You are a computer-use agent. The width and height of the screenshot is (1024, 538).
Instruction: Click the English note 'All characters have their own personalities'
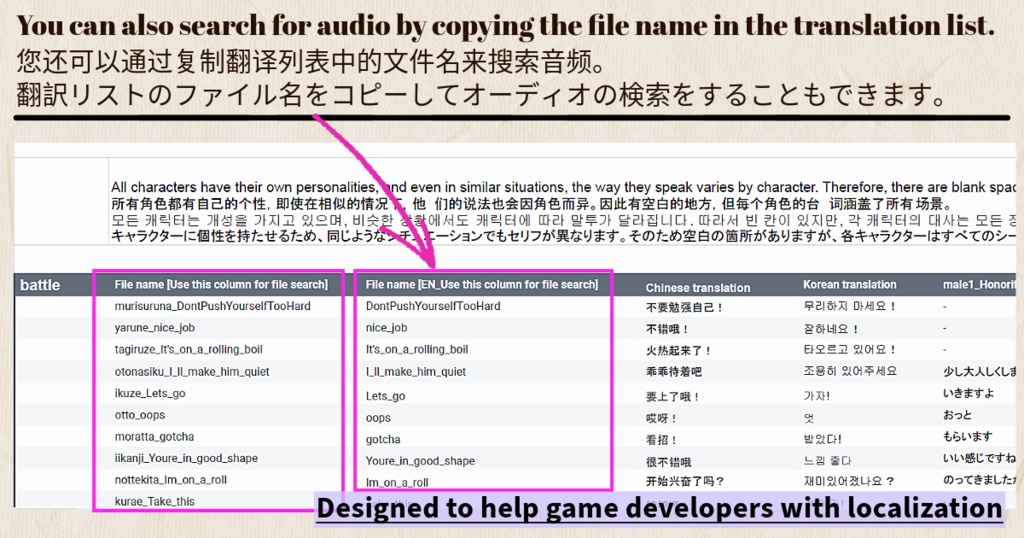(244, 187)
